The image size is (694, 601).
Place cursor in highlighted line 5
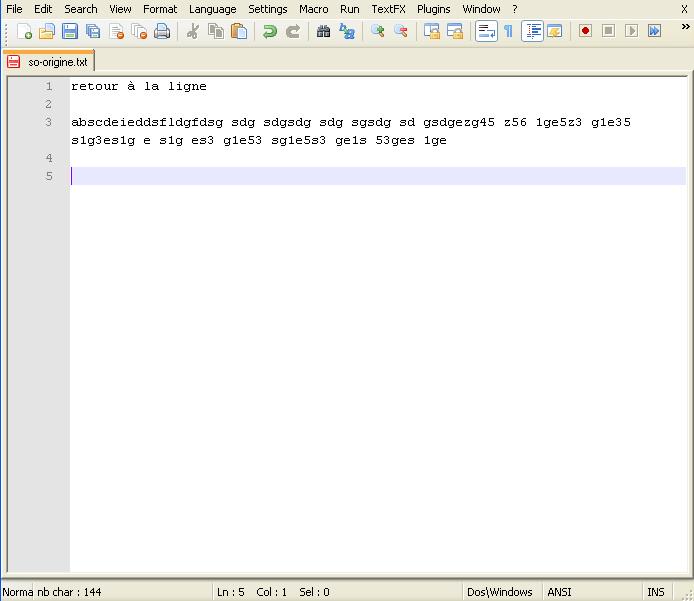tap(378, 176)
